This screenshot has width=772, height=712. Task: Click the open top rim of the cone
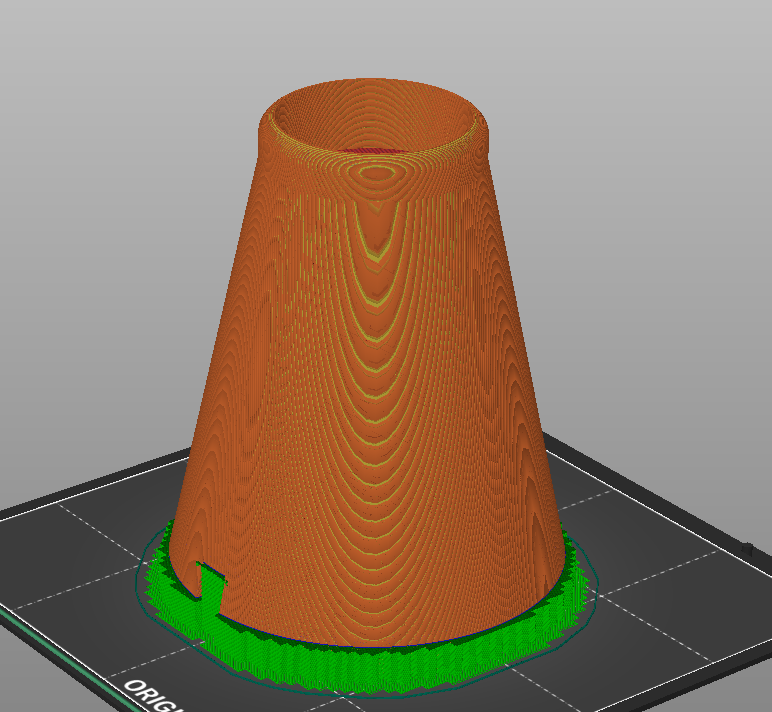374,118
